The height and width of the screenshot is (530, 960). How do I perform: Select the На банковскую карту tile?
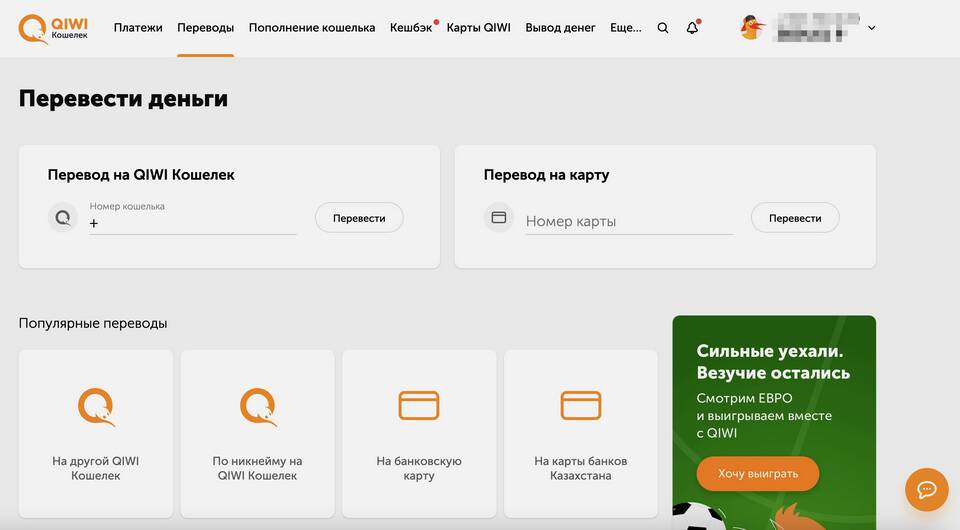[x=419, y=432]
